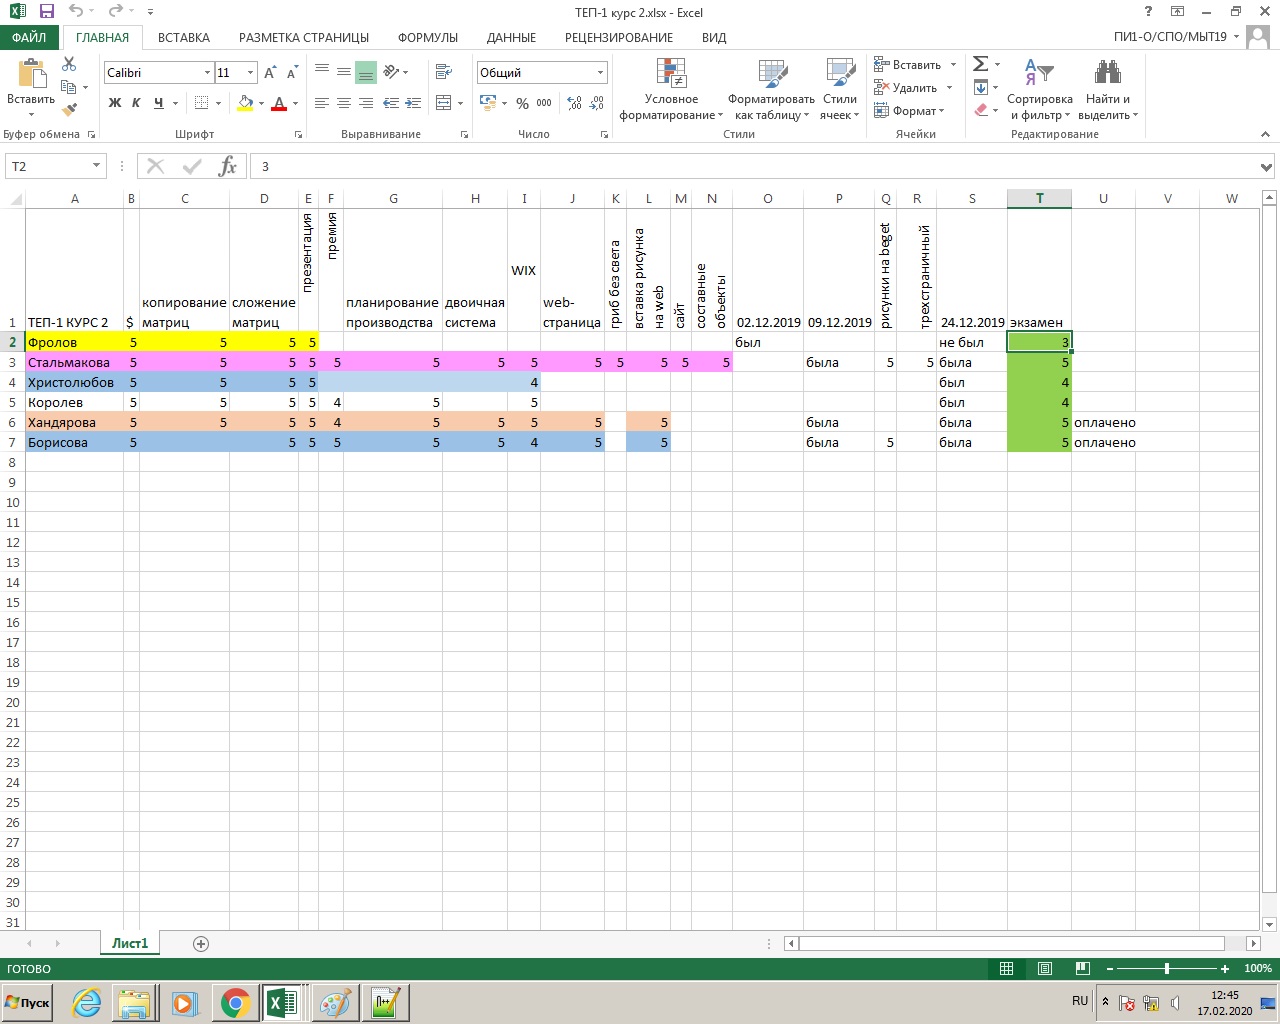1280x1024 pixels.
Task: Click the Найти и выделить button
Action: click(x=1107, y=90)
